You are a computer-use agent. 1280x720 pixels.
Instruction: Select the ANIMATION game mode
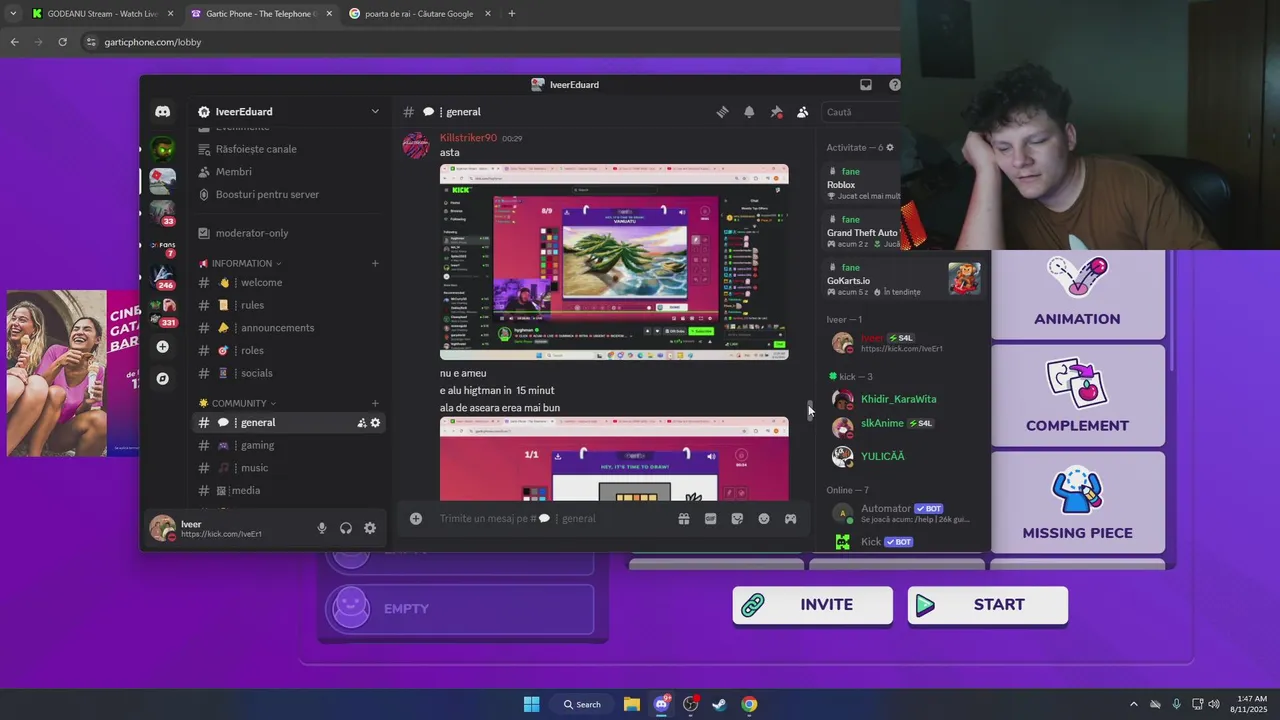1077,294
